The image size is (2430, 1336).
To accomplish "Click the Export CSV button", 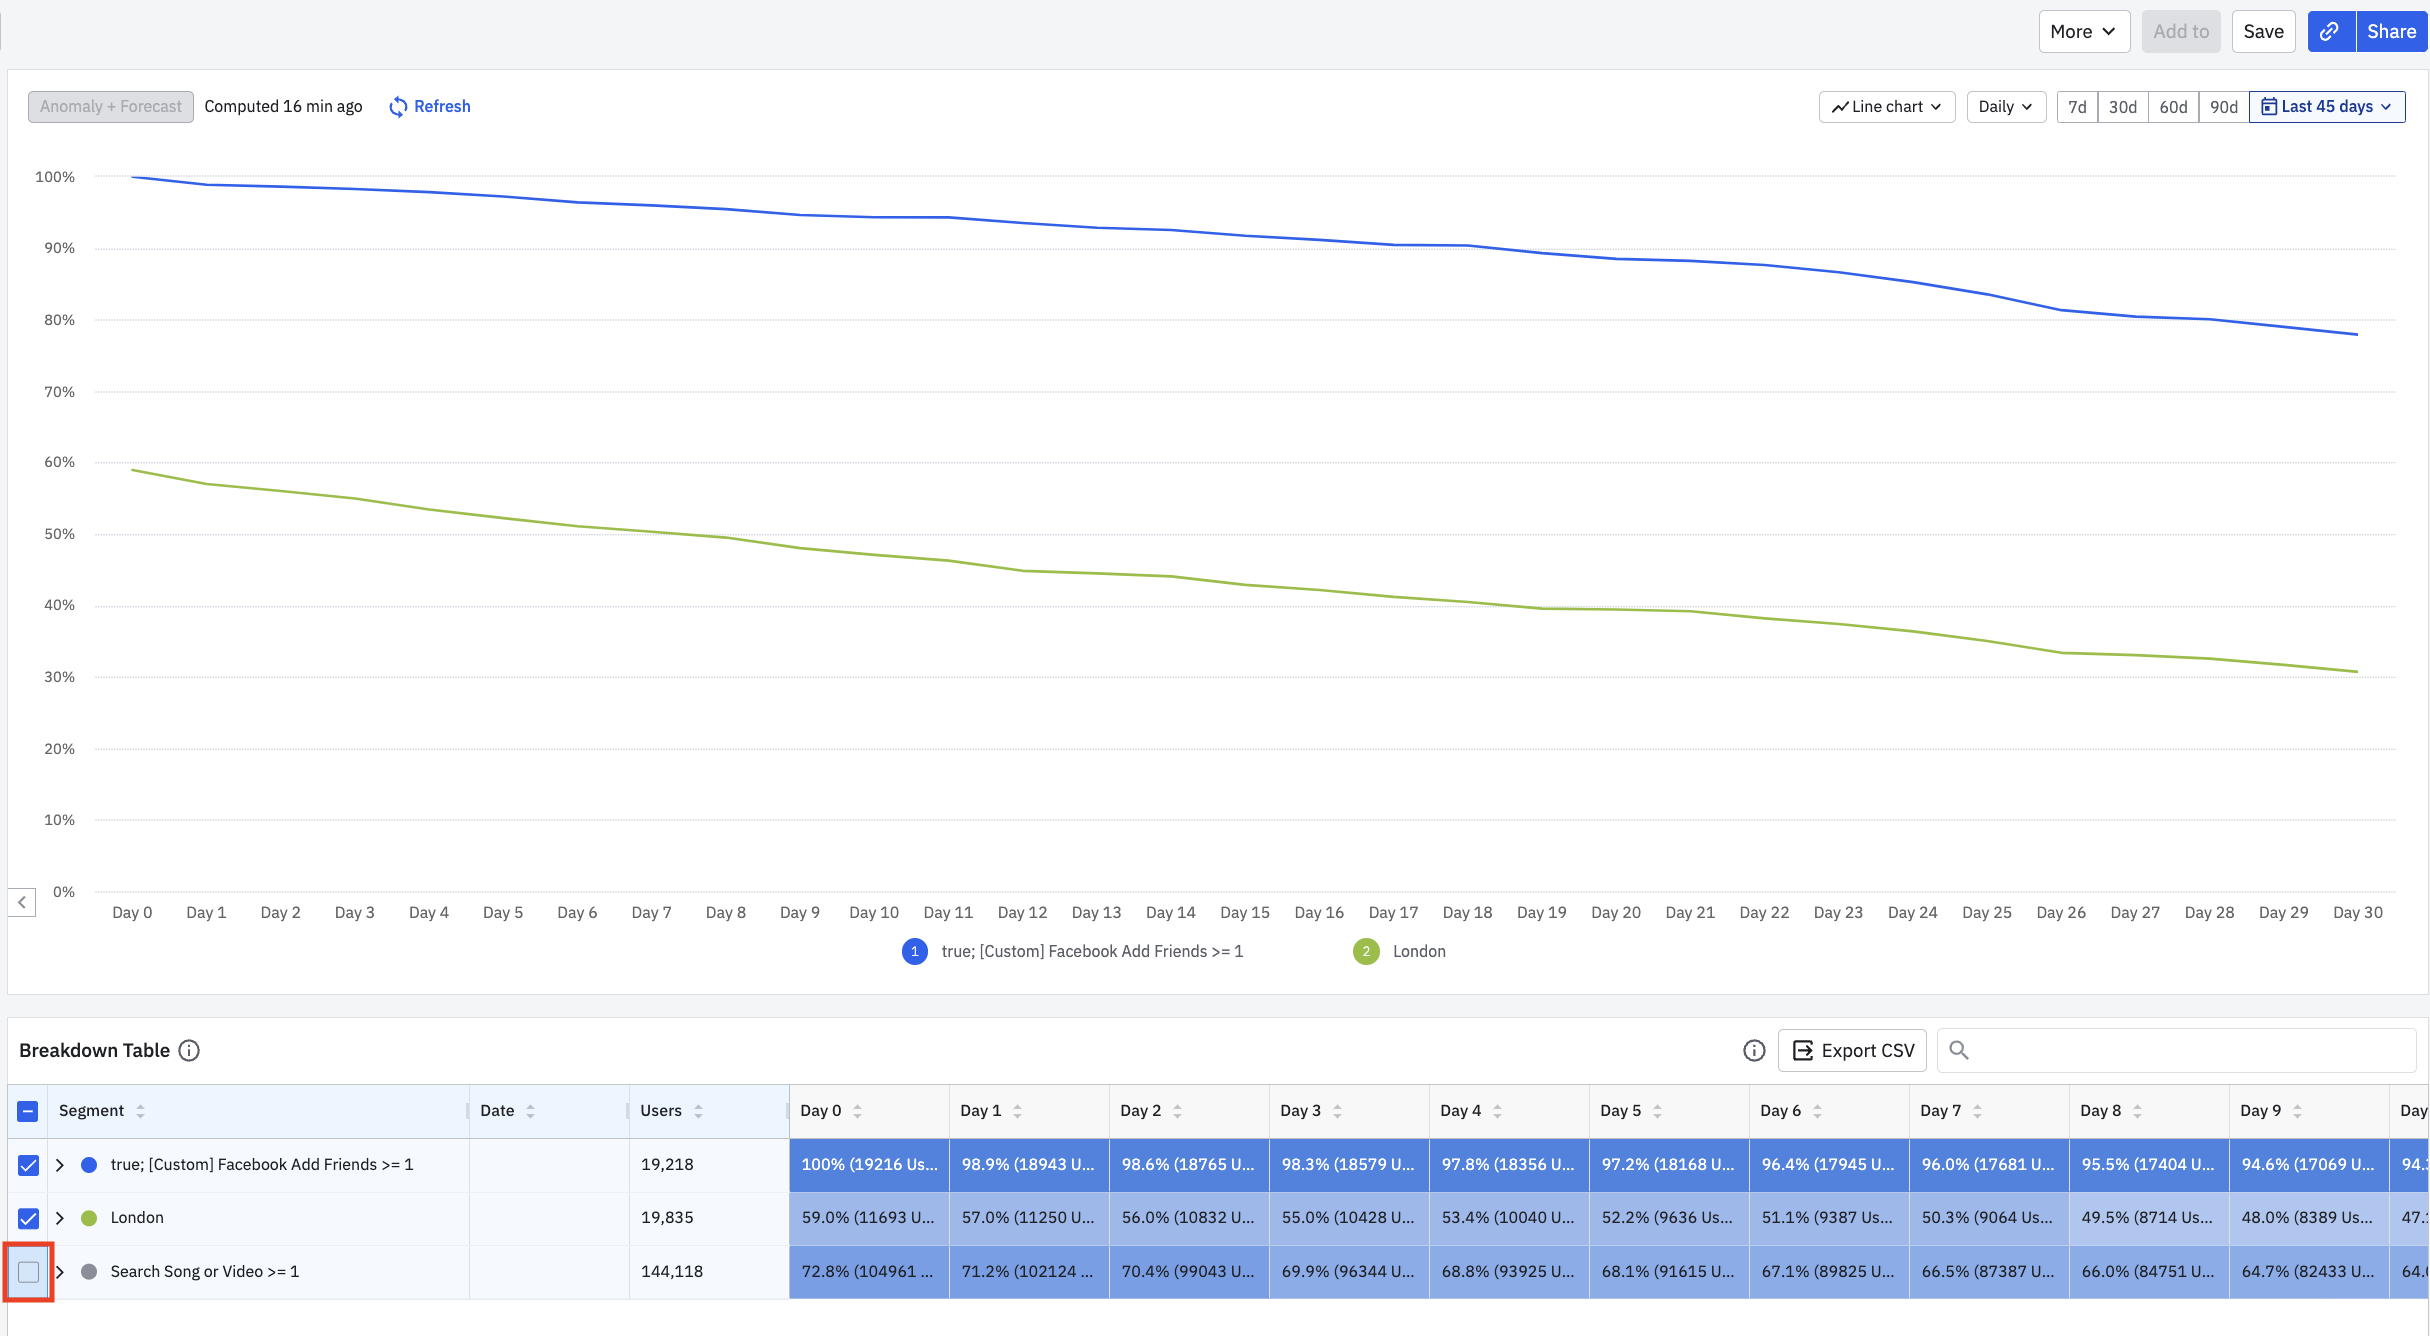I will tap(1852, 1050).
